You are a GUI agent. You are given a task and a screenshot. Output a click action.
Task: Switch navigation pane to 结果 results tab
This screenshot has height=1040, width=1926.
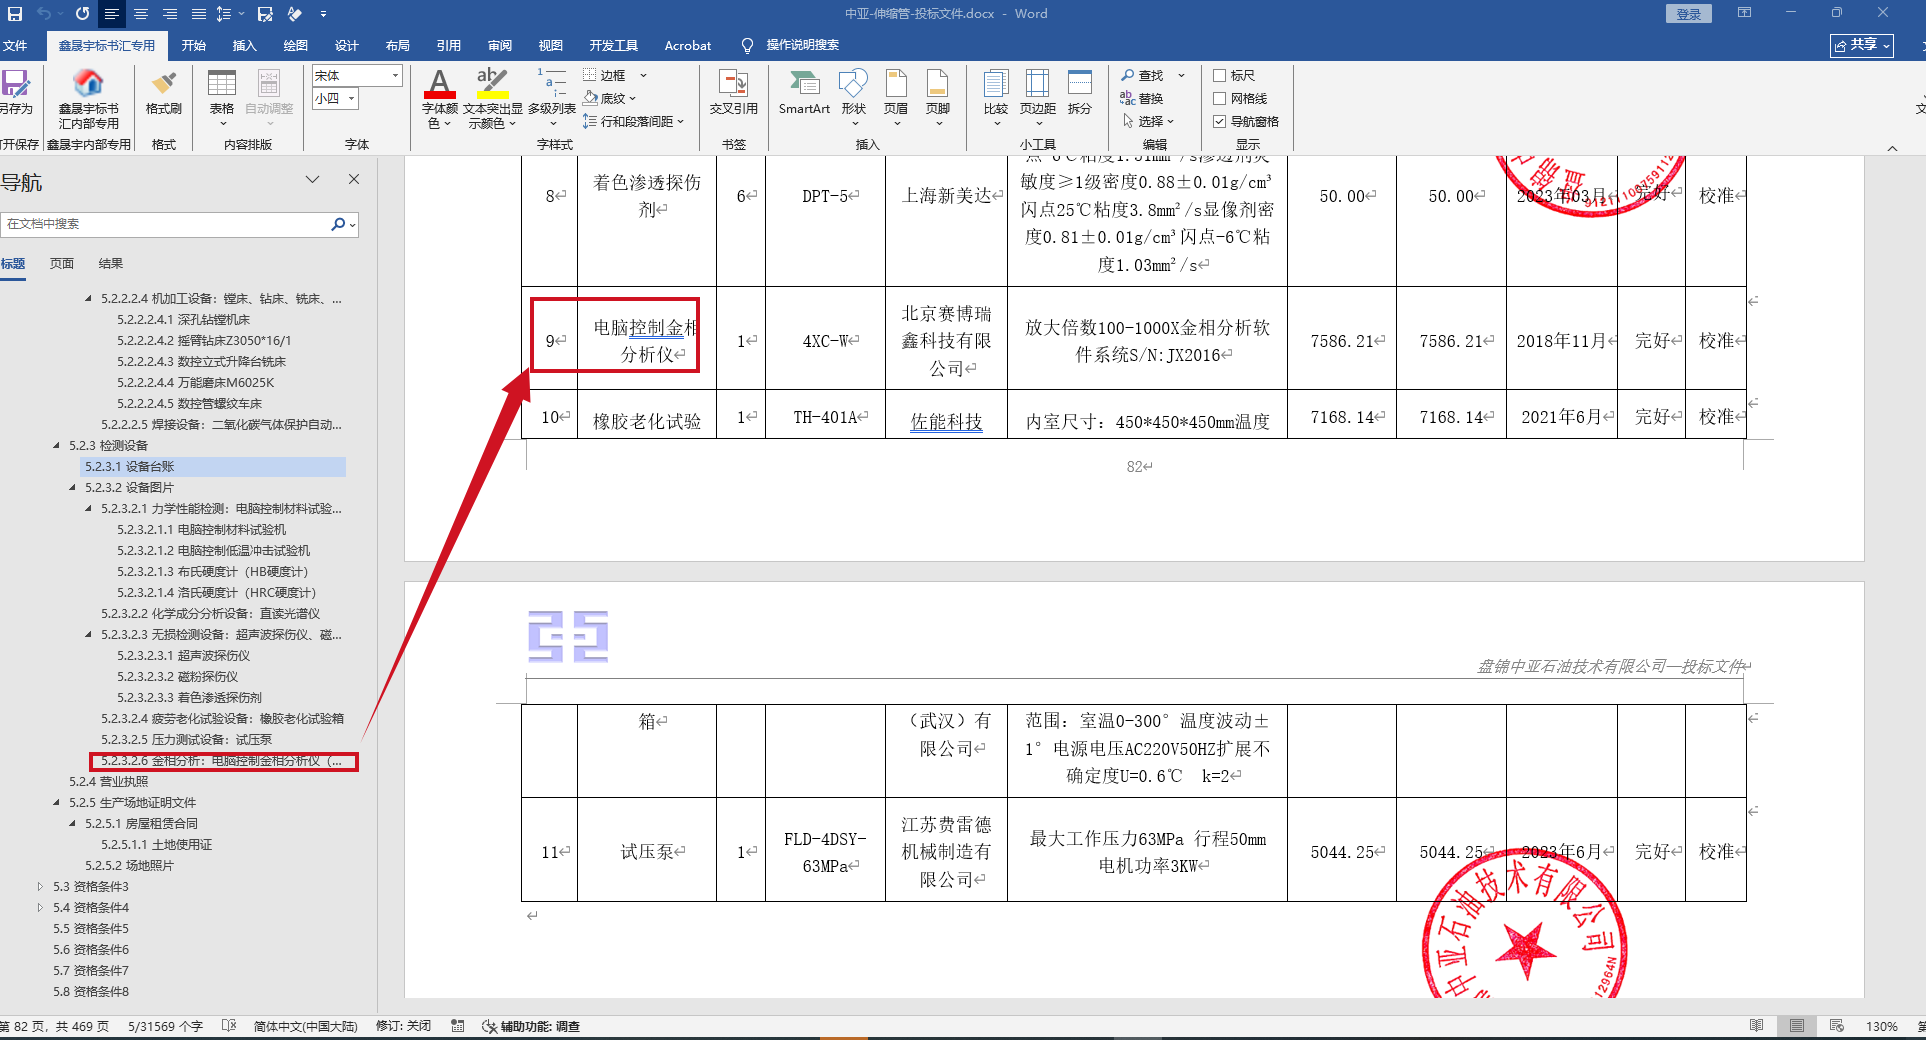click(111, 263)
